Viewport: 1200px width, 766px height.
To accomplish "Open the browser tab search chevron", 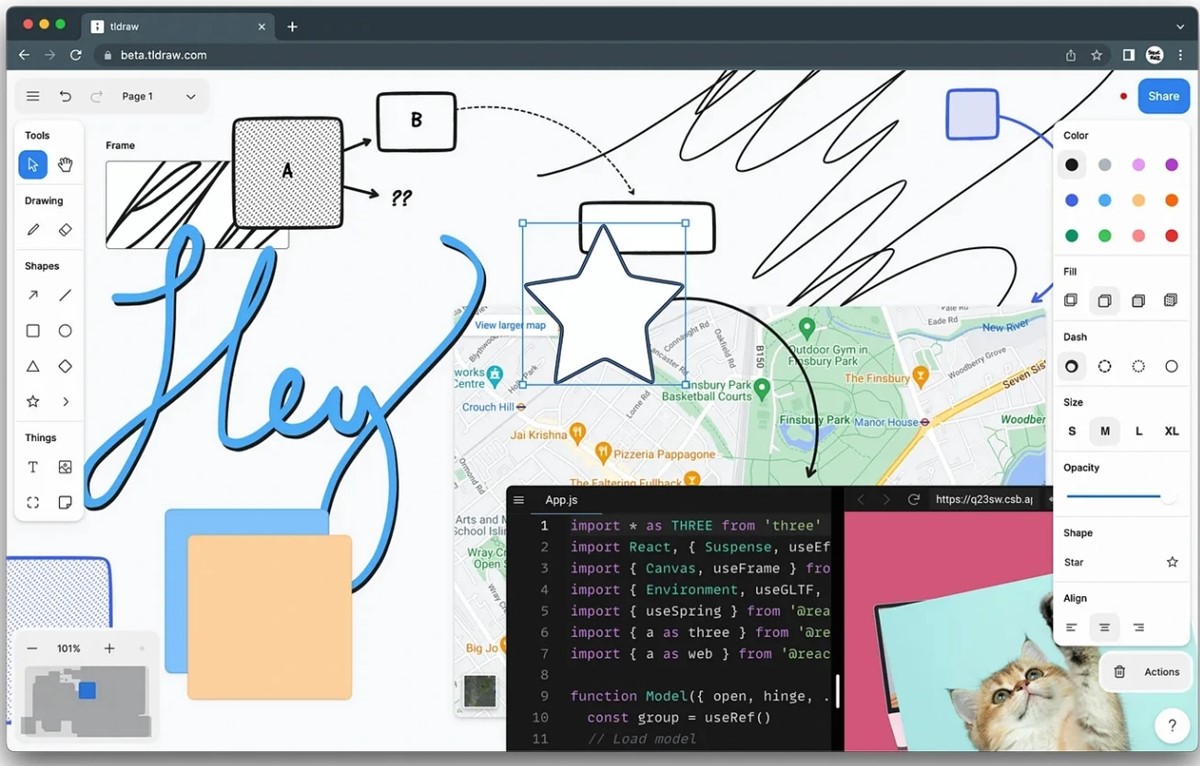I will coord(1180,27).
